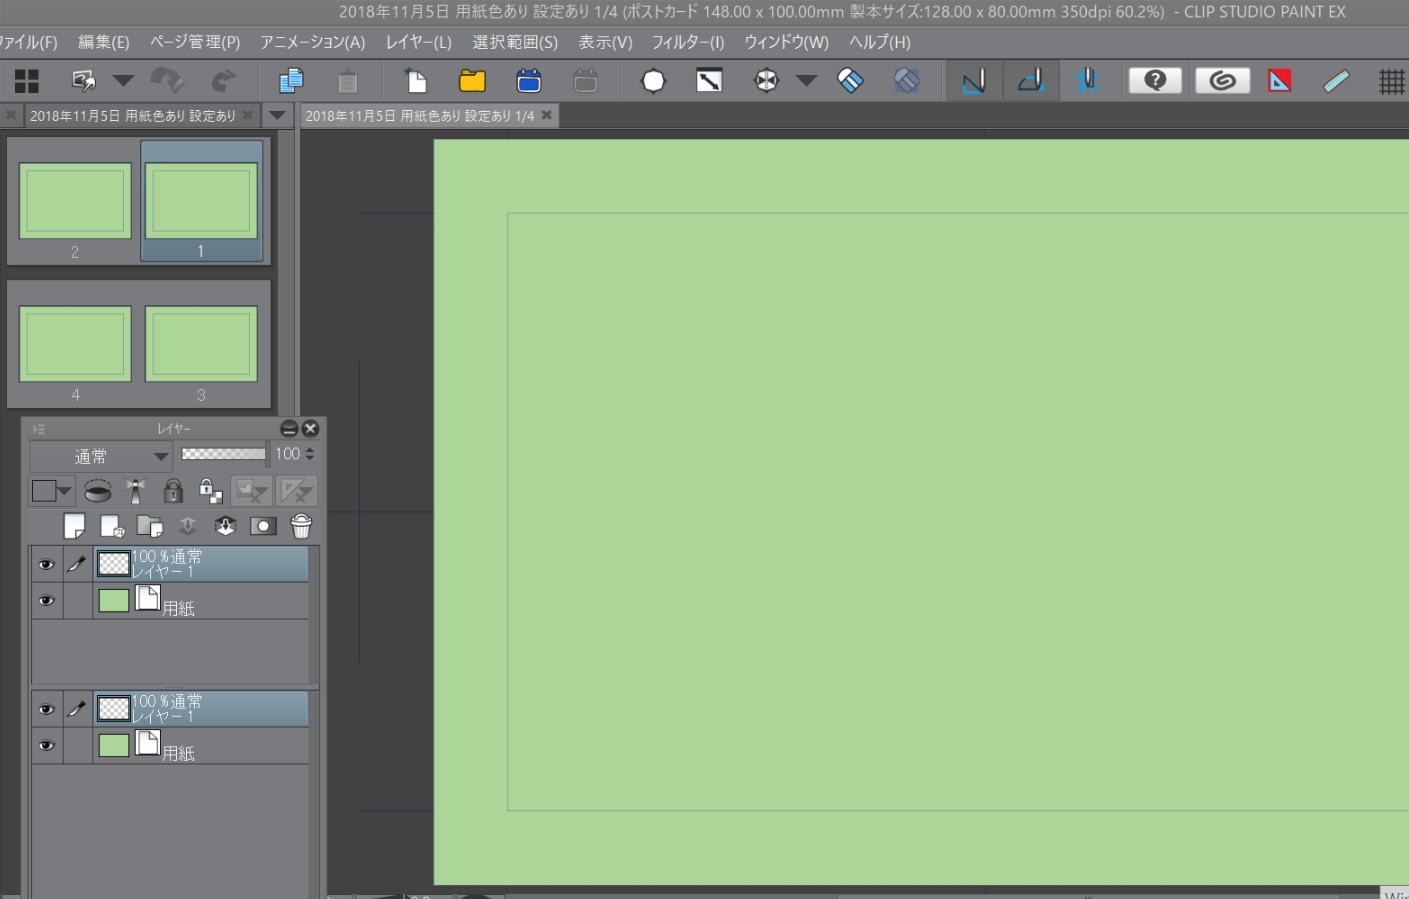Click the blue-white tilted rectangles icon
The width and height of the screenshot is (1409, 899).
click(x=850, y=81)
